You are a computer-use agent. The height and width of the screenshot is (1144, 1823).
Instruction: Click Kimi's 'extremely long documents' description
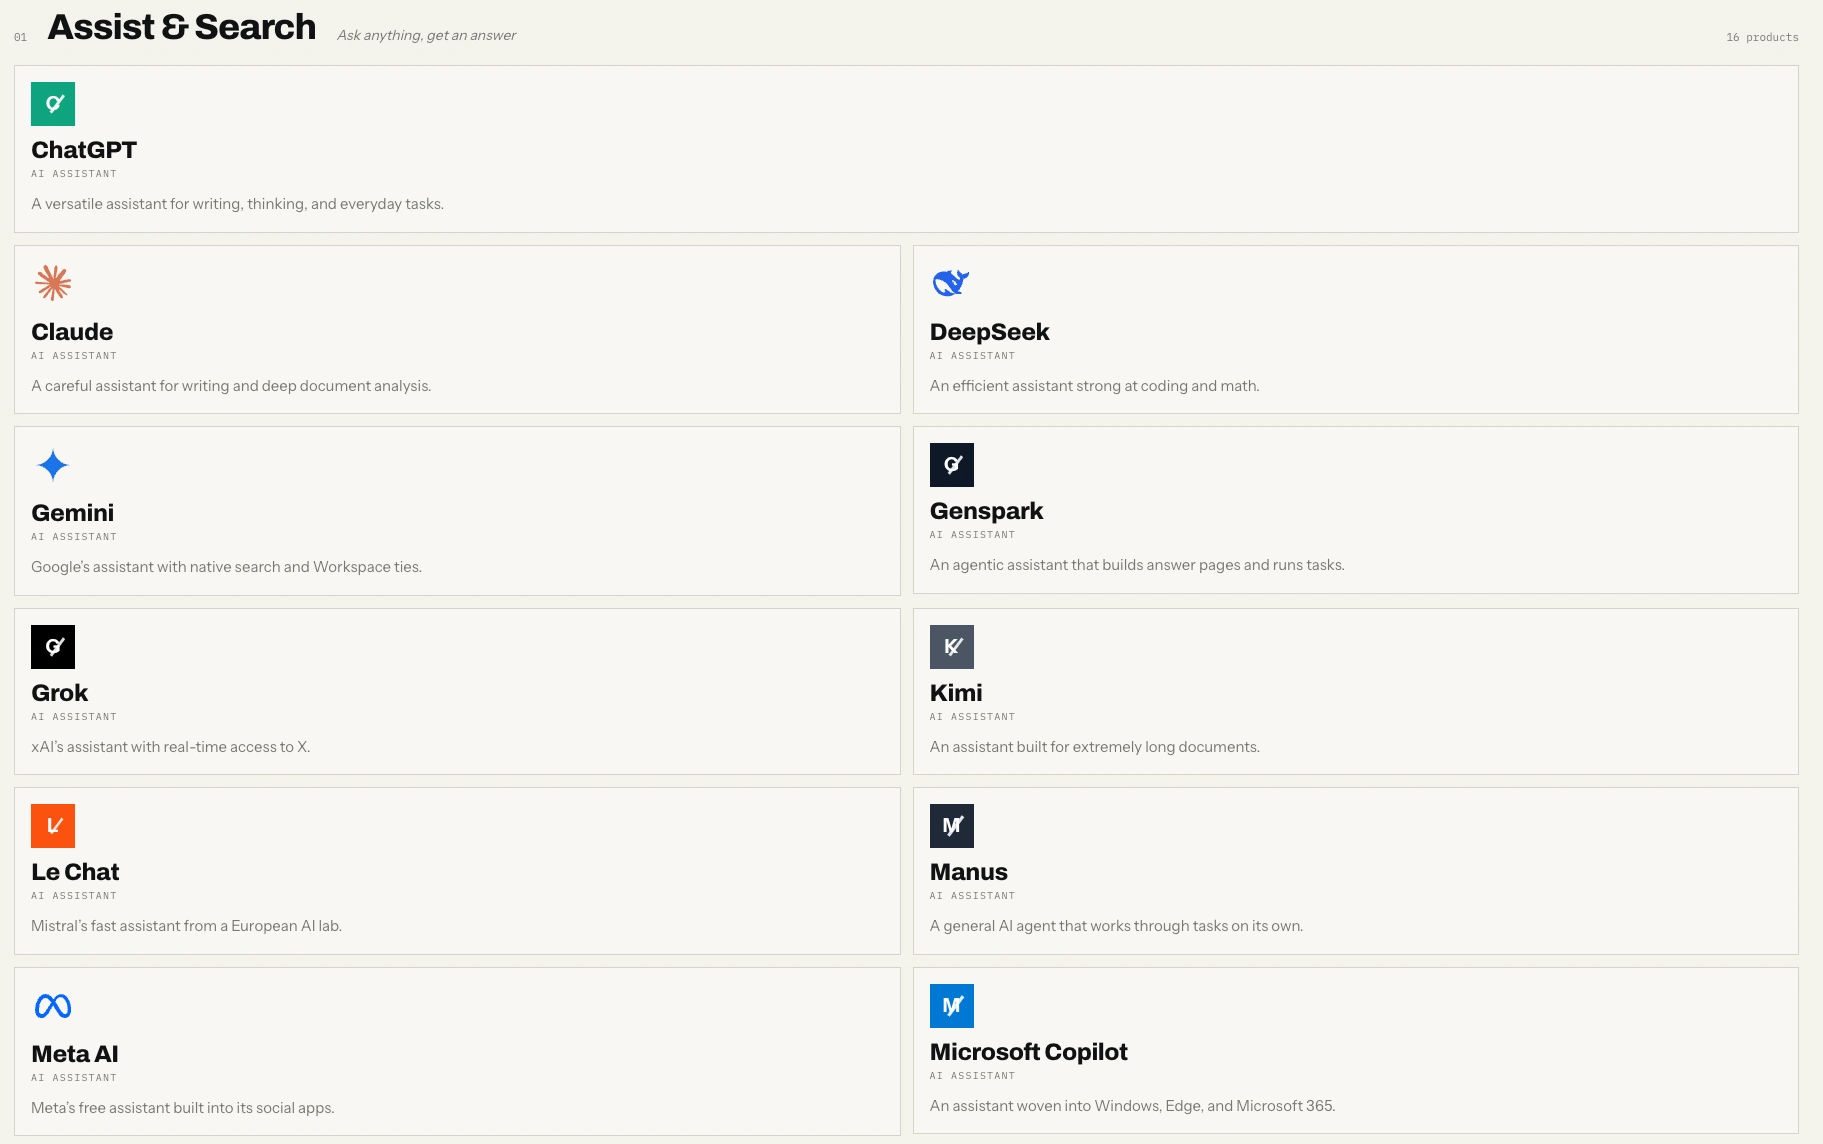point(1095,747)
